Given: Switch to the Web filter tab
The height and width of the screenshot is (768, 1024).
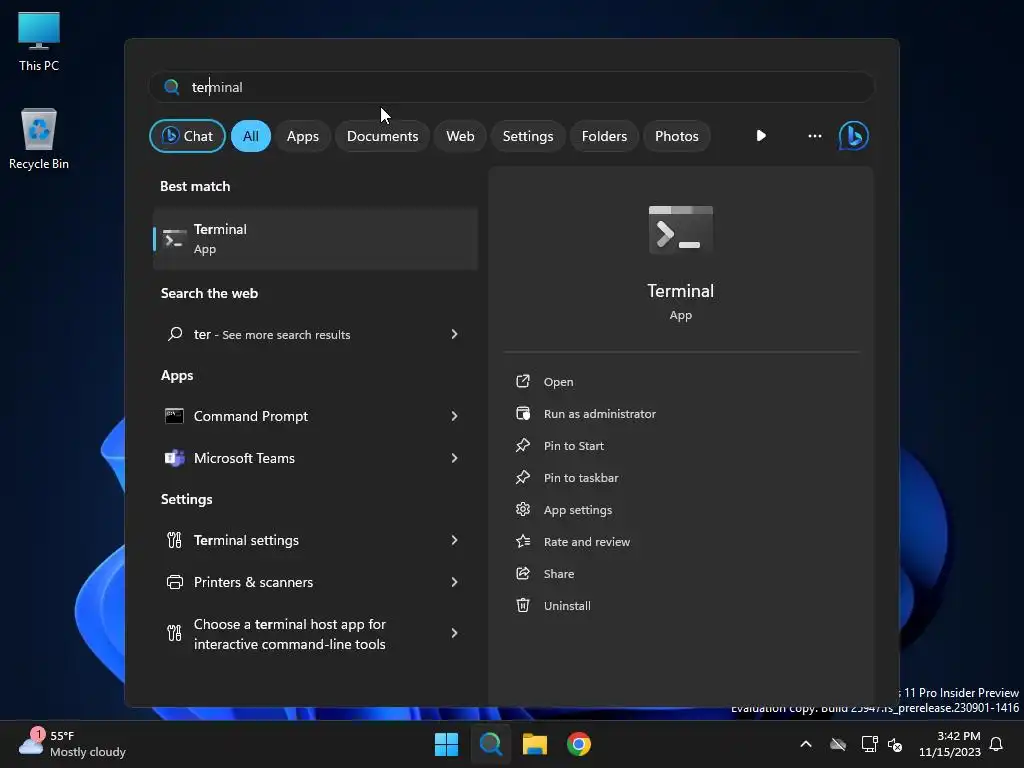Looking at the screenshot, I should coord(460,136).
